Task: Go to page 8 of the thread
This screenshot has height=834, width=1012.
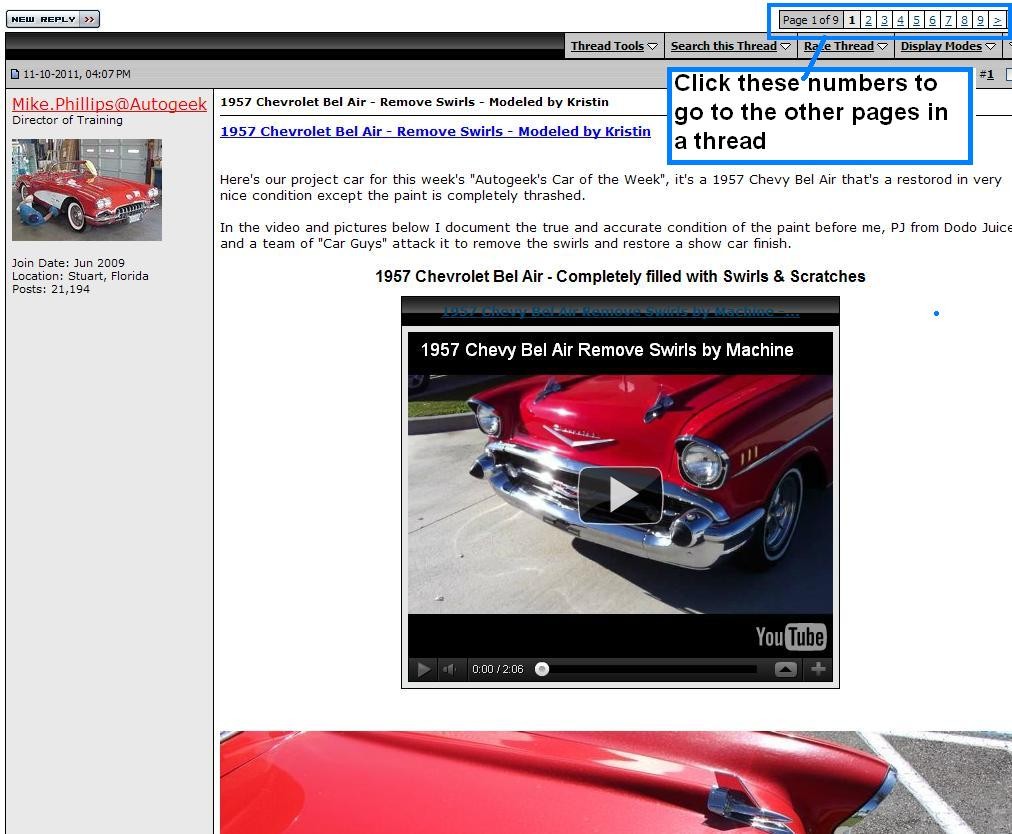Action: click(964, 20)
